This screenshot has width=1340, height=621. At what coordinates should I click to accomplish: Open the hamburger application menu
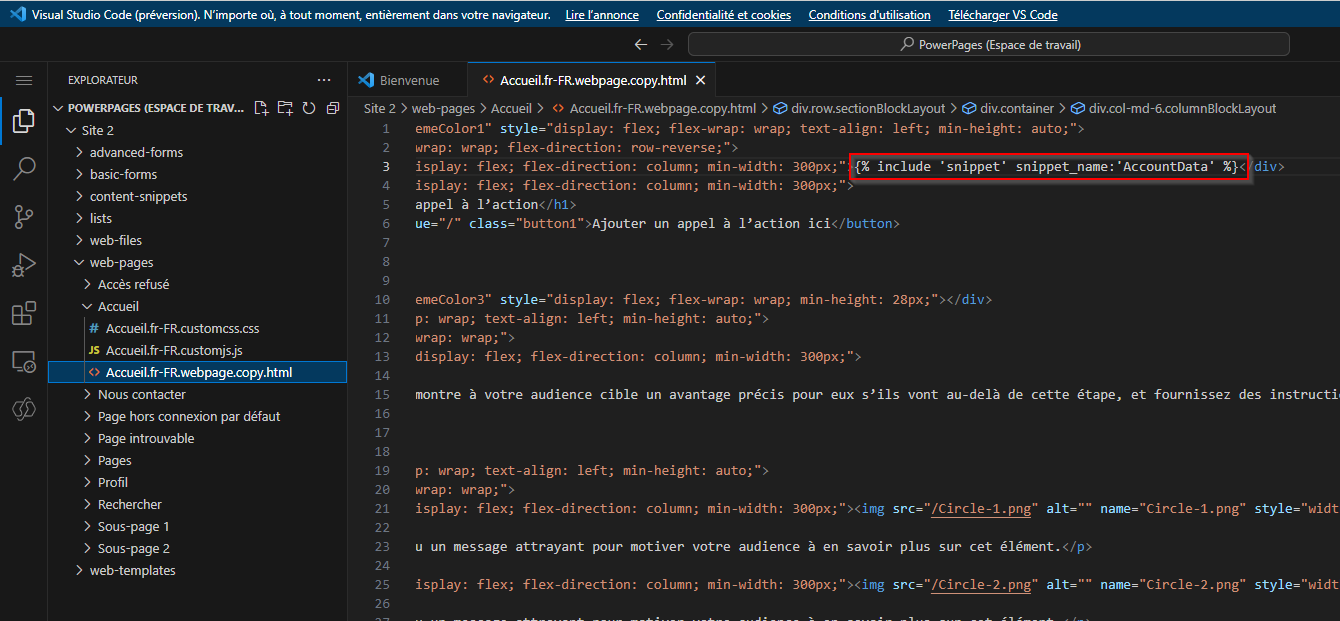point(24,80)
